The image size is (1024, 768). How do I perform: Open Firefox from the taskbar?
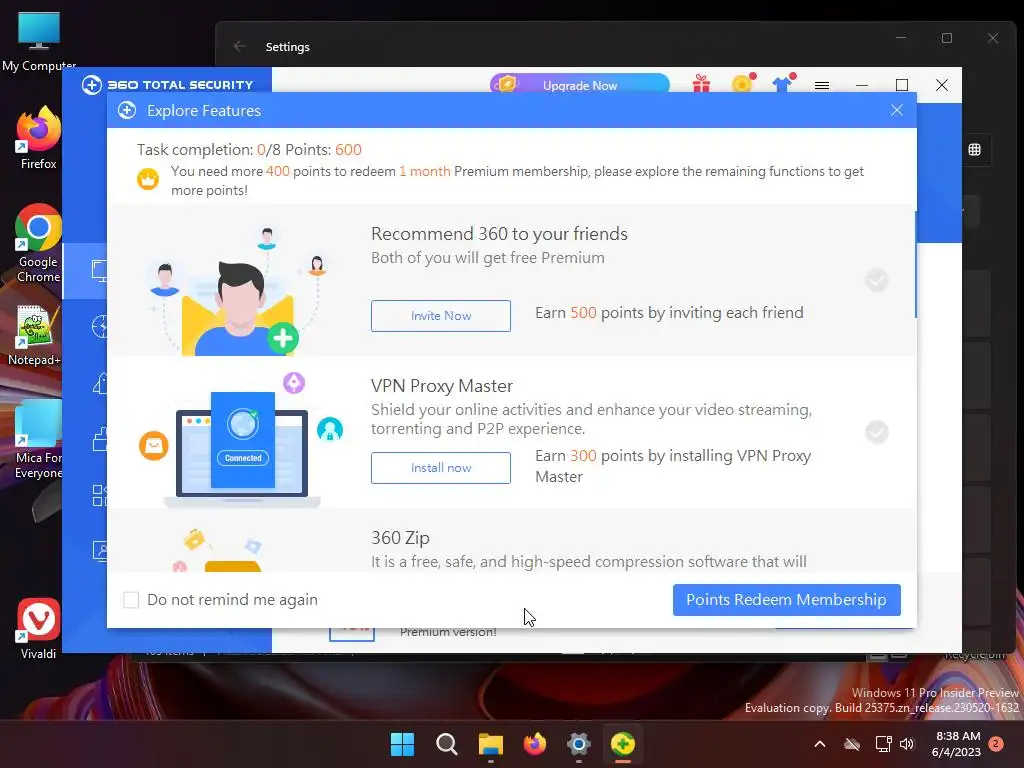coord(535,744)
